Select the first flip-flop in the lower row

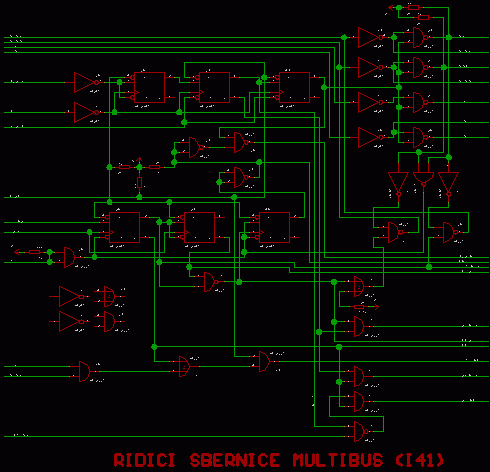tap(124, 227)
